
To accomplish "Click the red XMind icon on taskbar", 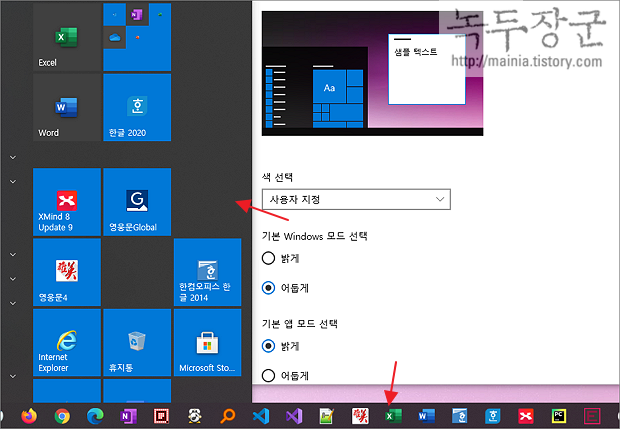I will [x=525, y=416].
